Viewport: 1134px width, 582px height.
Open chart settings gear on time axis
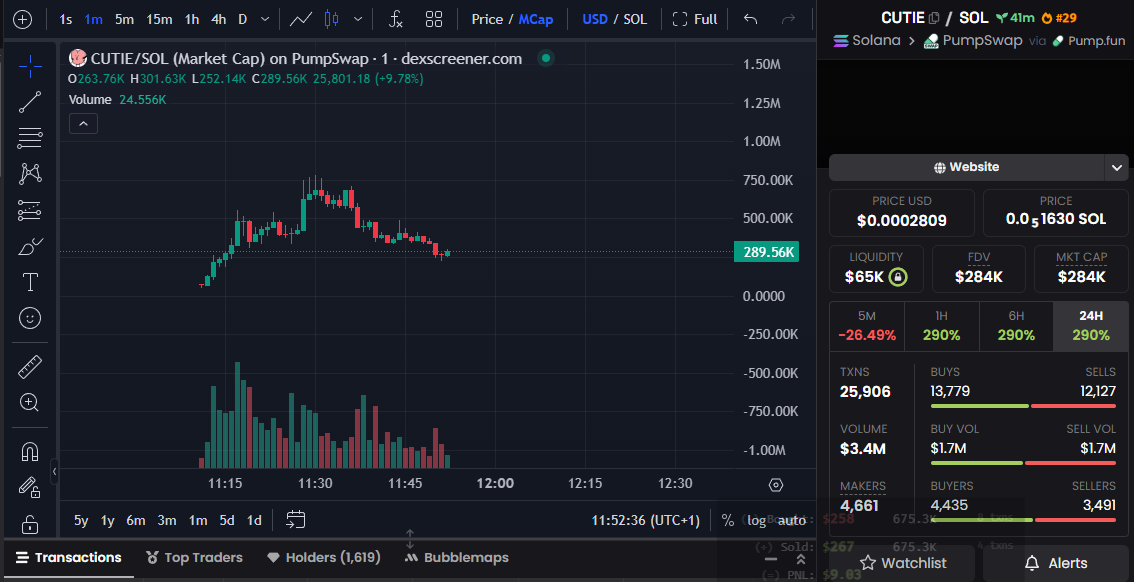pos(776,484)
